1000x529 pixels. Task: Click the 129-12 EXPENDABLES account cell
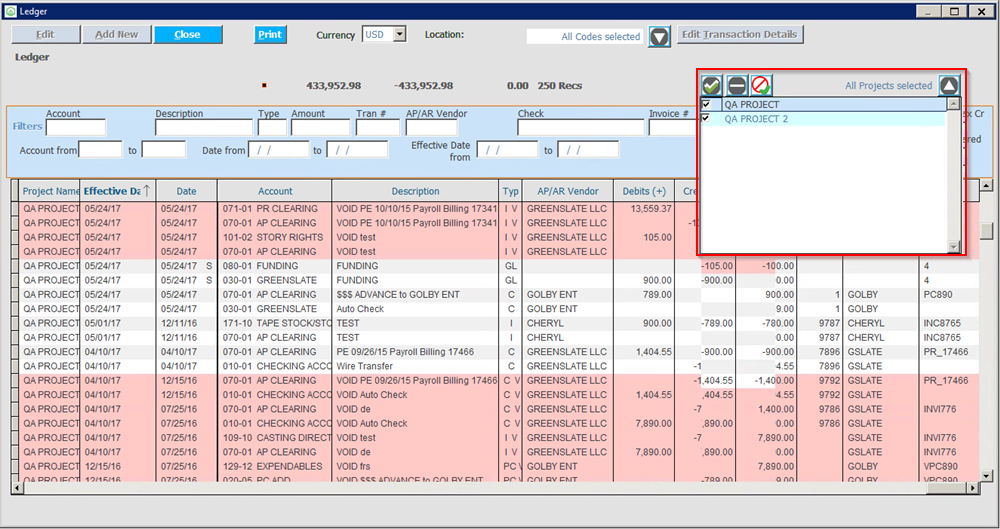click(x=275, y=466)
